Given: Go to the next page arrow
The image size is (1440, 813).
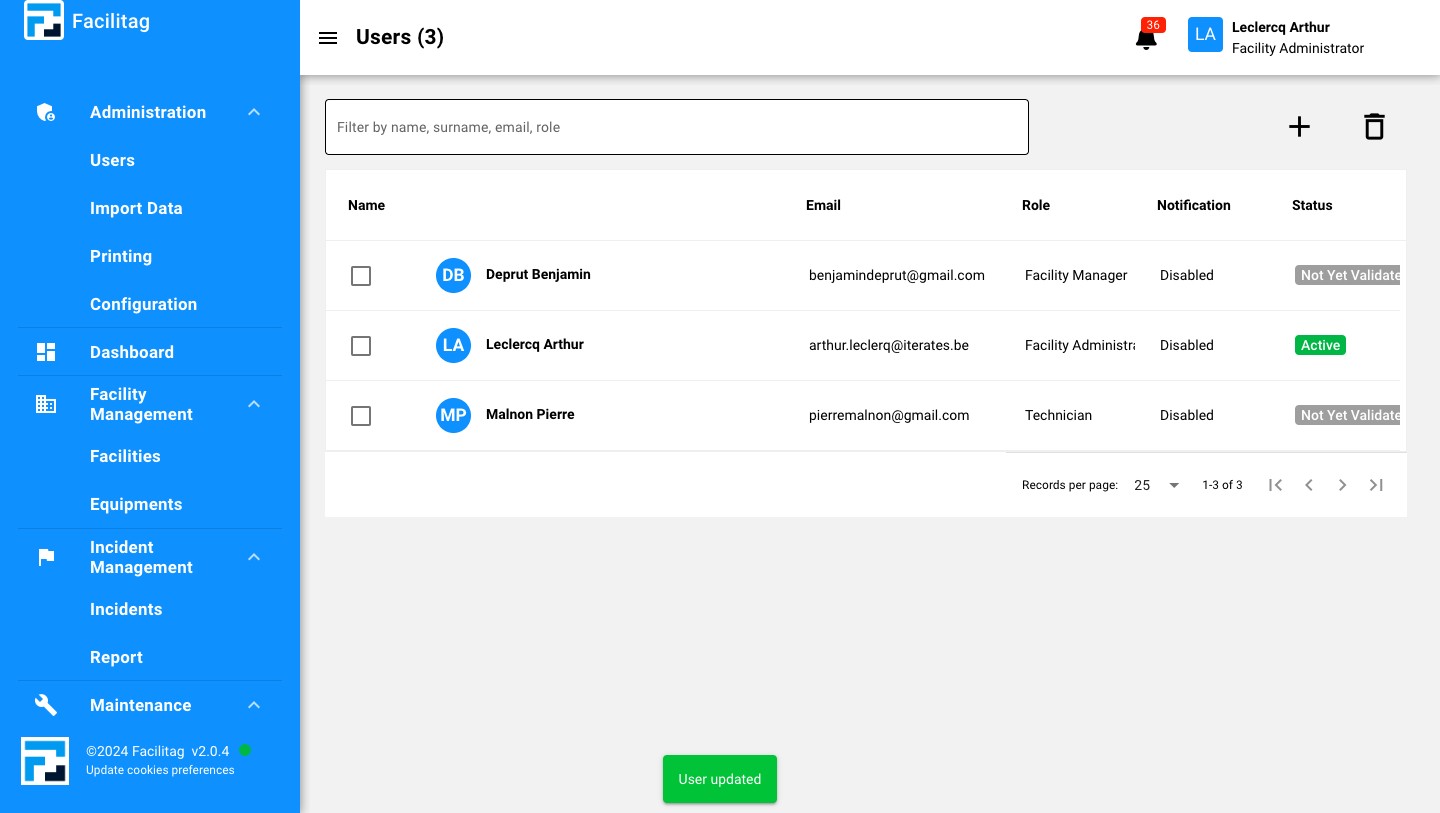Looking at the screenshot, I should click(1342, 485).
